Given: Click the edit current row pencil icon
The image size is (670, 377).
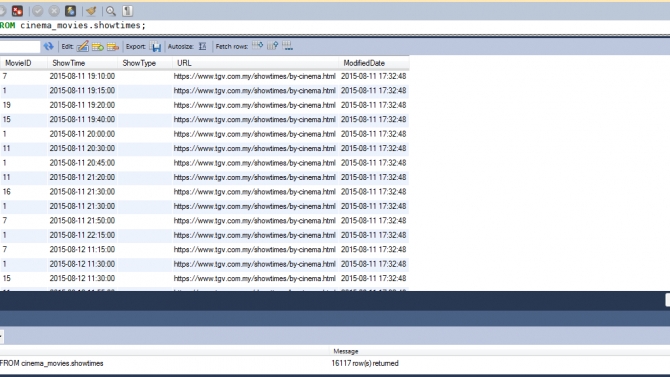Looking at the screenshot, I should pos(82,46).
